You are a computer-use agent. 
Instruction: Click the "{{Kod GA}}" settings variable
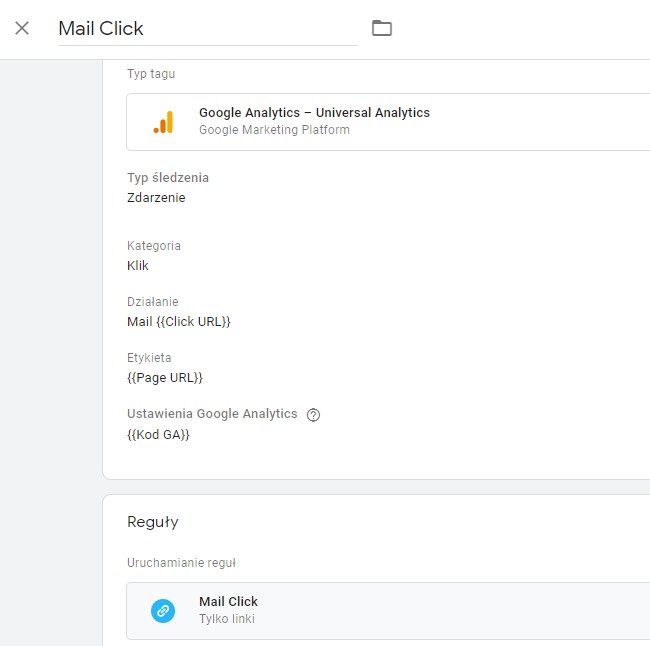coord(158,435)
